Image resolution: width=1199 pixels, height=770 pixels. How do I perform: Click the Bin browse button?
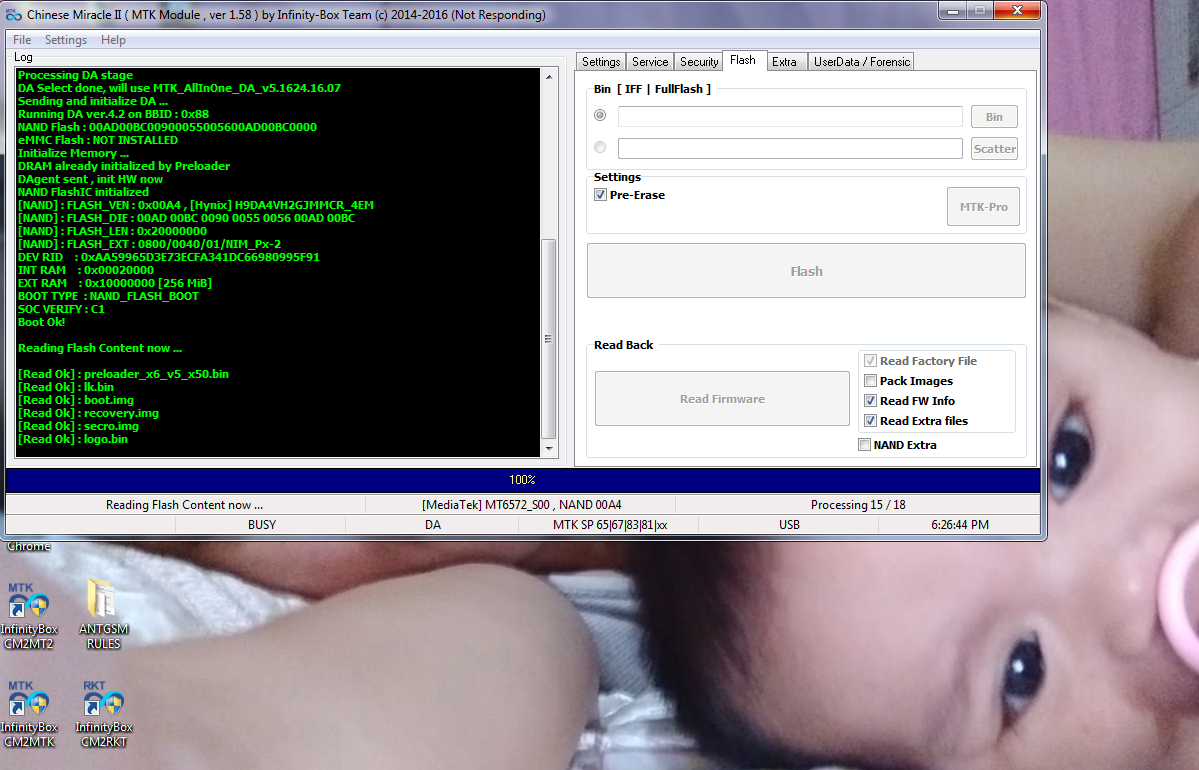[x=994, y=117]
